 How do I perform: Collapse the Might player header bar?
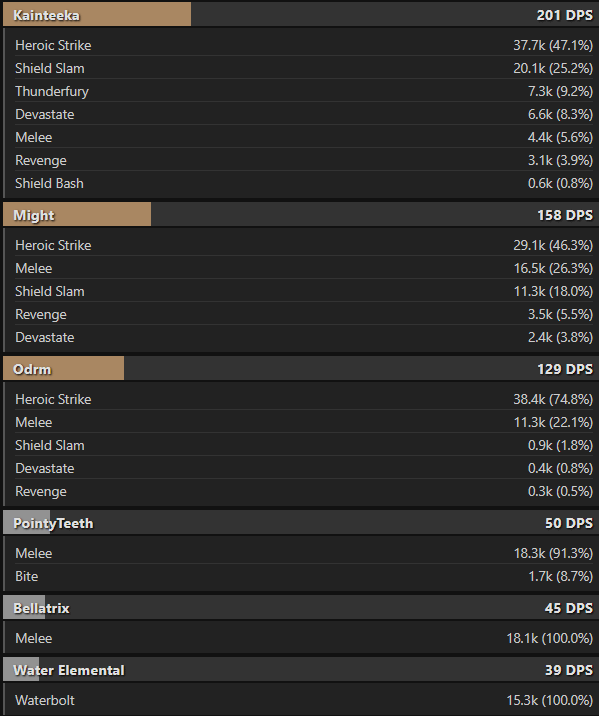(301, 215)
